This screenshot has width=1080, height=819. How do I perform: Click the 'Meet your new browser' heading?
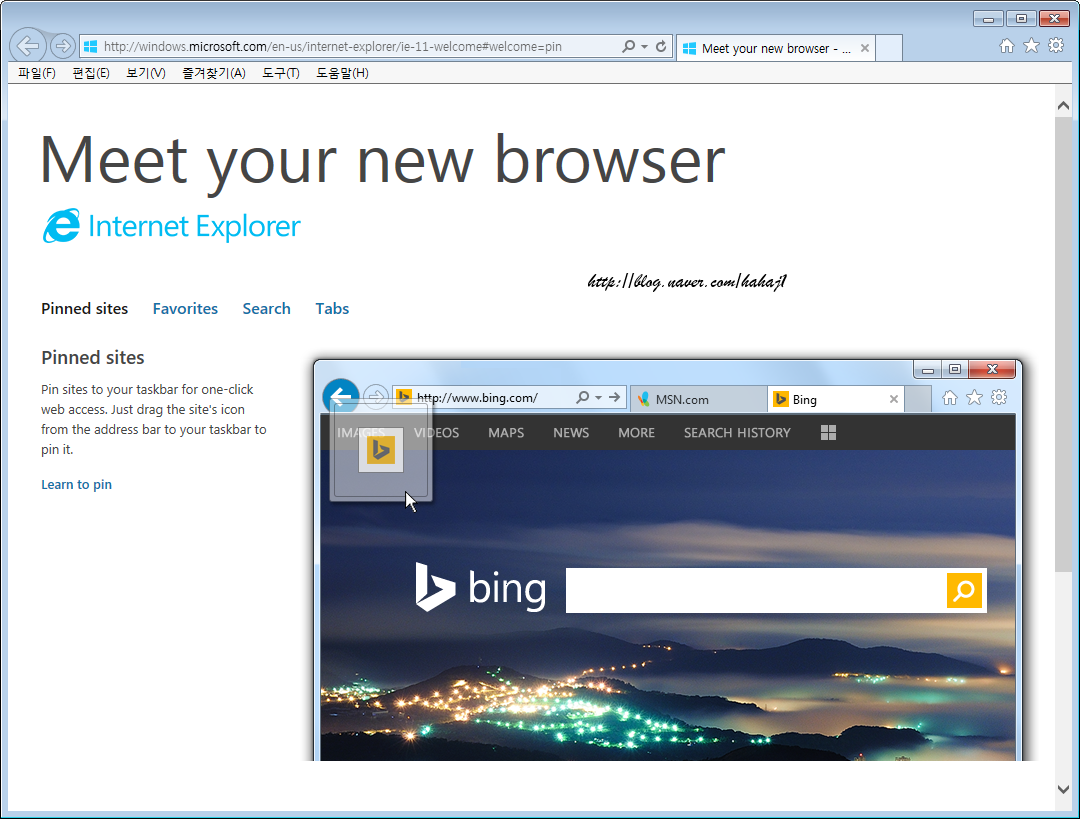pos(383,161)
